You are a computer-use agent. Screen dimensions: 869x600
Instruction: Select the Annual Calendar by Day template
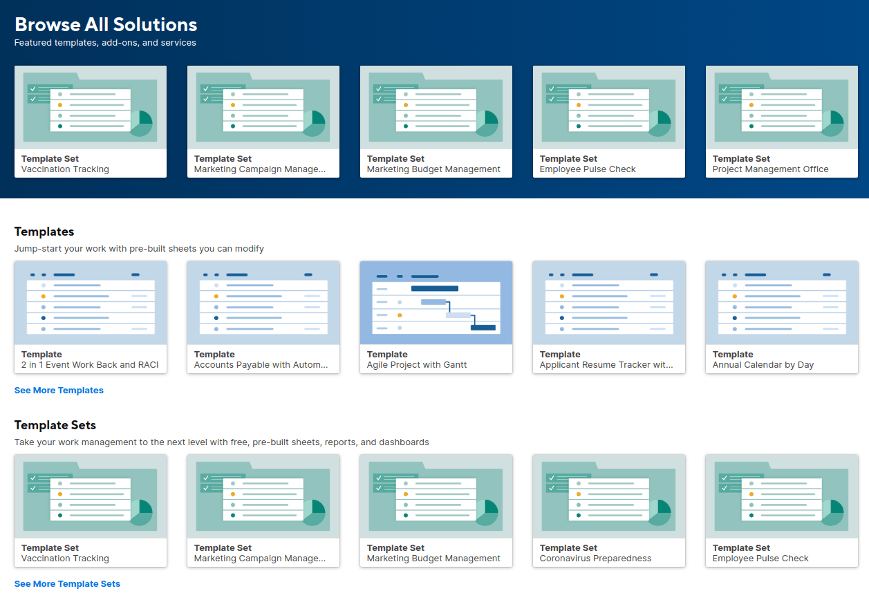point(781,315)
